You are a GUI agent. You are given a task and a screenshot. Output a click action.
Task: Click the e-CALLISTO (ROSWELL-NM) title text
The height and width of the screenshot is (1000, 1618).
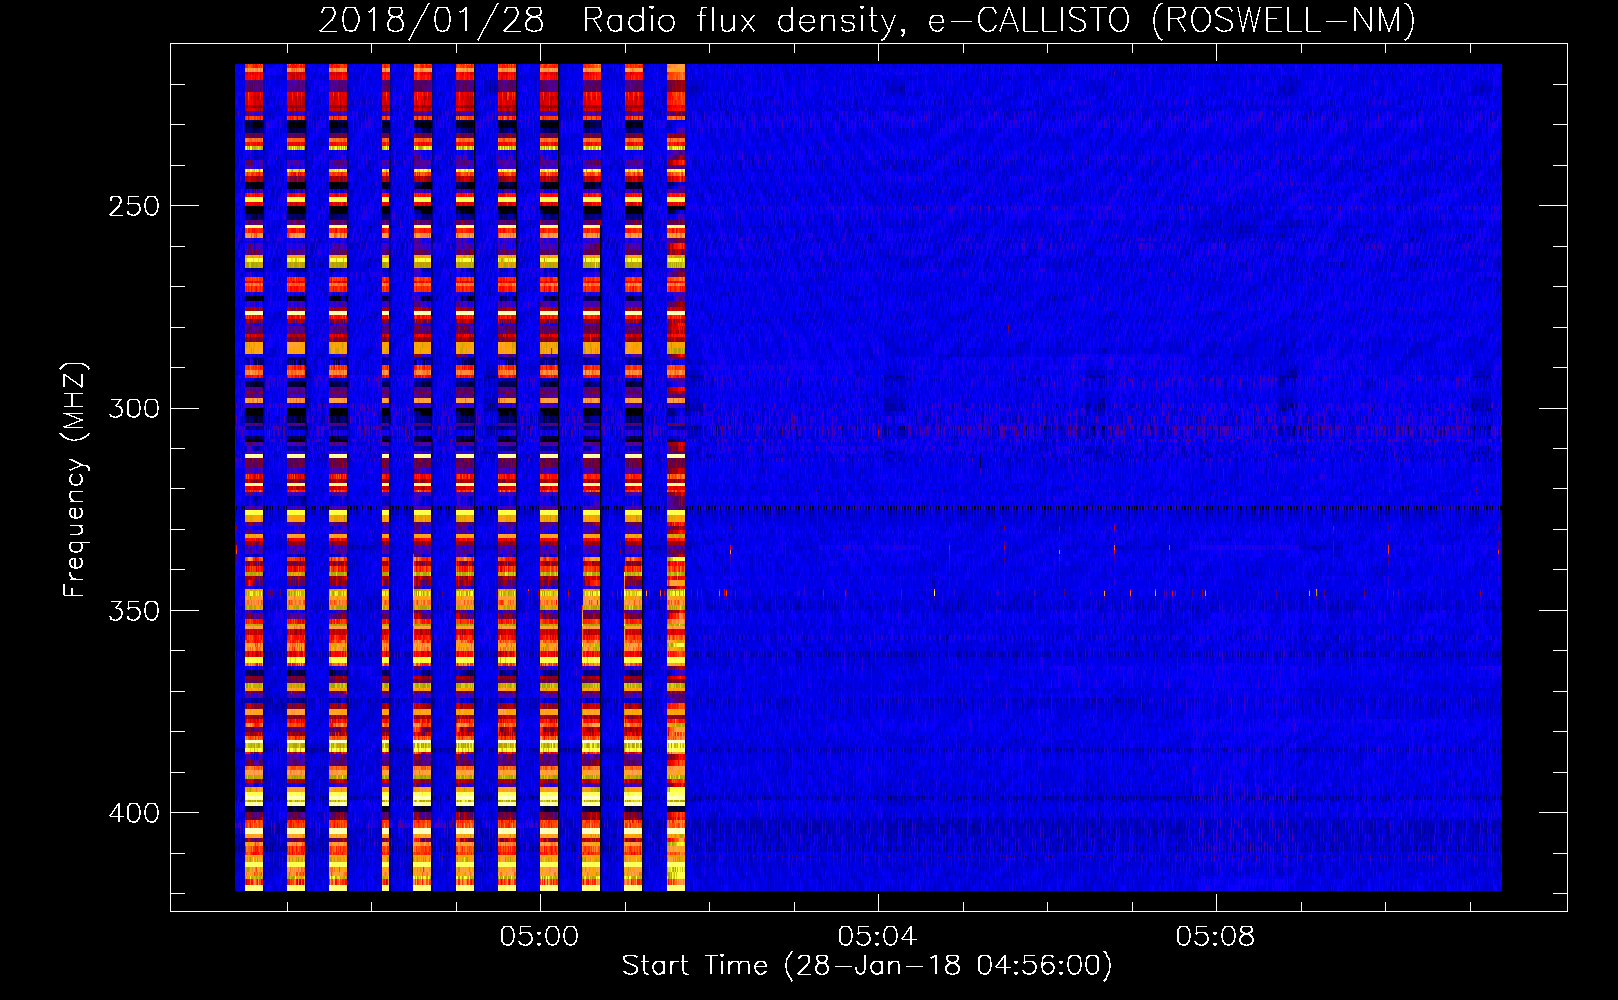coord(1172,20)
